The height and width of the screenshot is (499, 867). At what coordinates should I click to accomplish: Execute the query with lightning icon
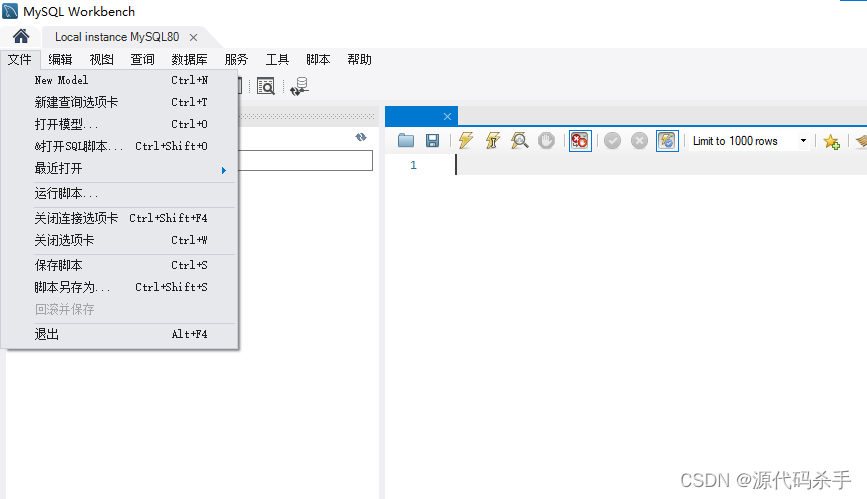[x=466, y=141]
